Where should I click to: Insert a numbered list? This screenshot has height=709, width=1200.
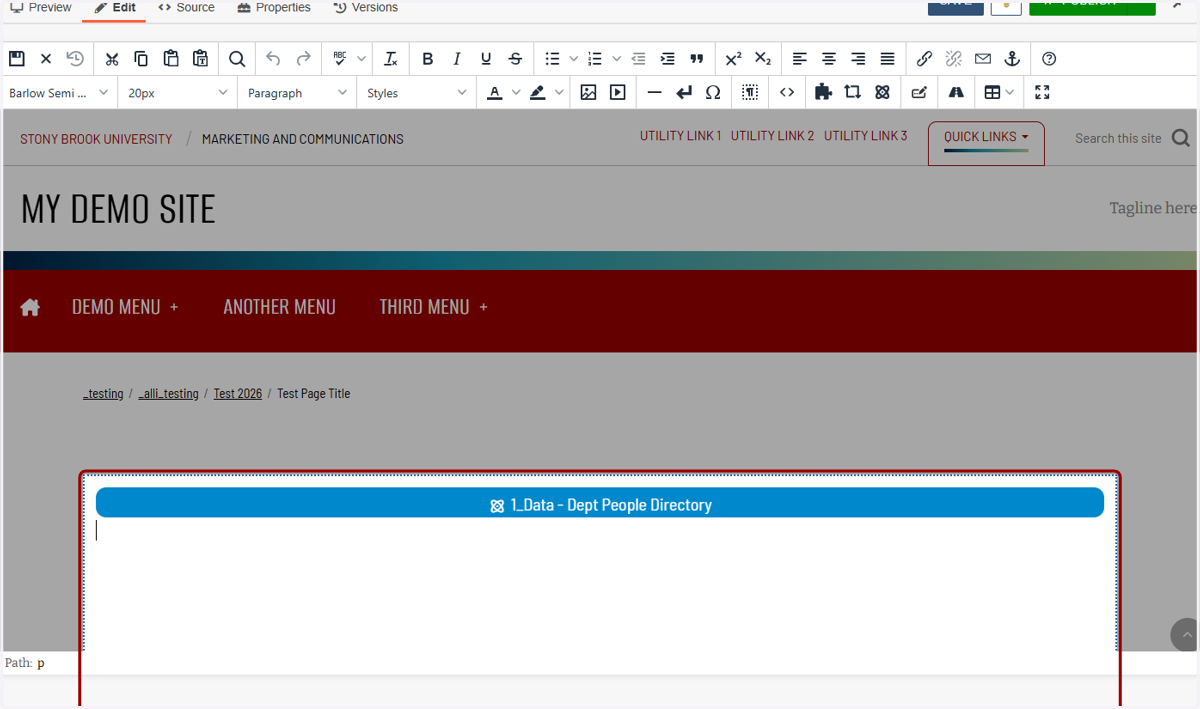595,59
